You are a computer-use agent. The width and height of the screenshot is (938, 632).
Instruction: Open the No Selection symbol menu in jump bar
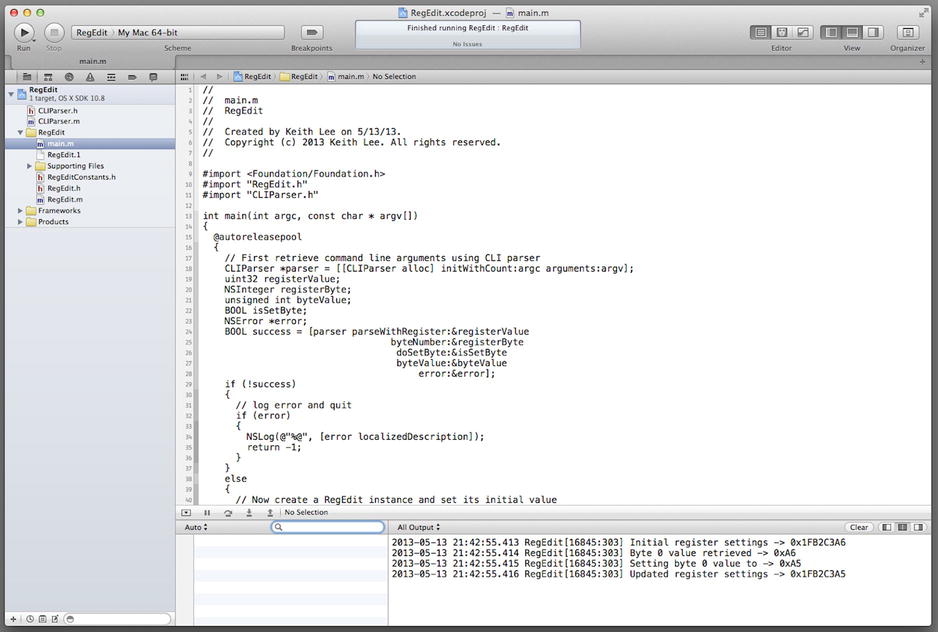[x=394, y=77]
